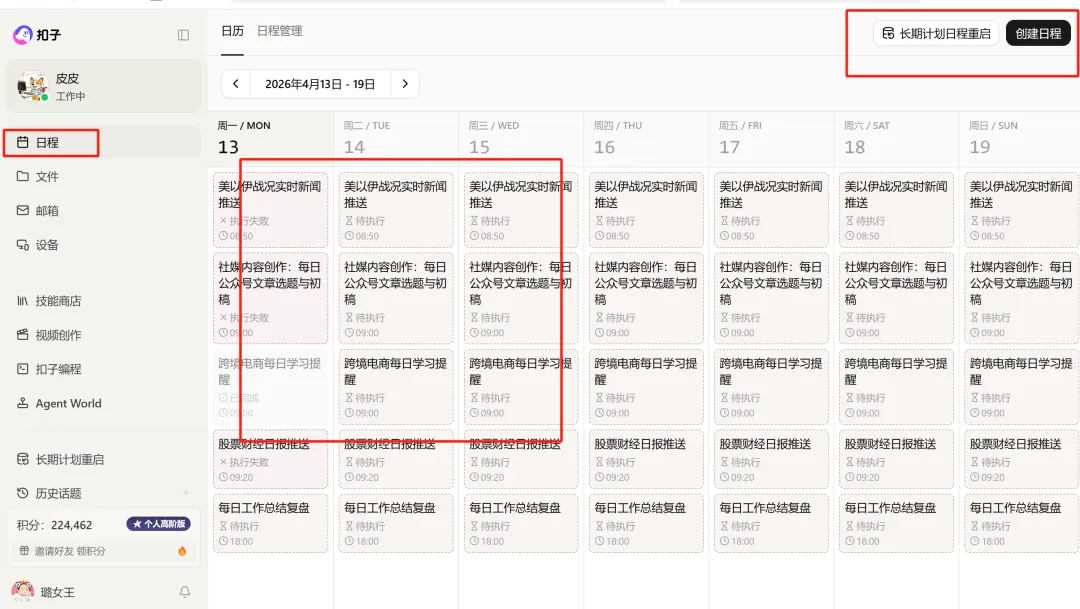Go to next week with right chevron

(405, 84)
